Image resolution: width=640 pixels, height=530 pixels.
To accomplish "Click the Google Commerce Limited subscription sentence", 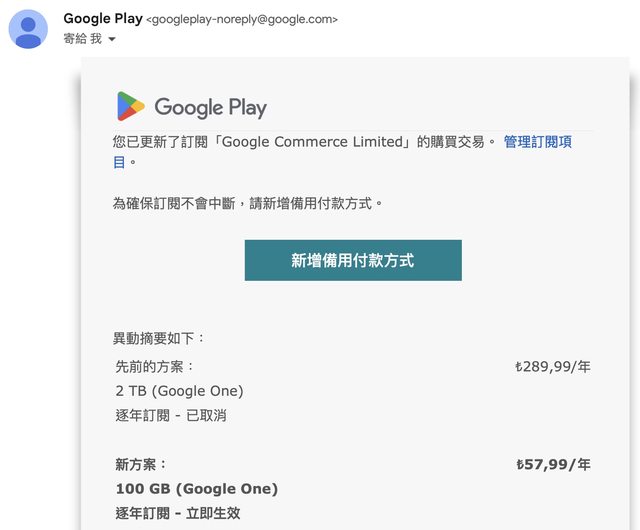I will (300, 142).
